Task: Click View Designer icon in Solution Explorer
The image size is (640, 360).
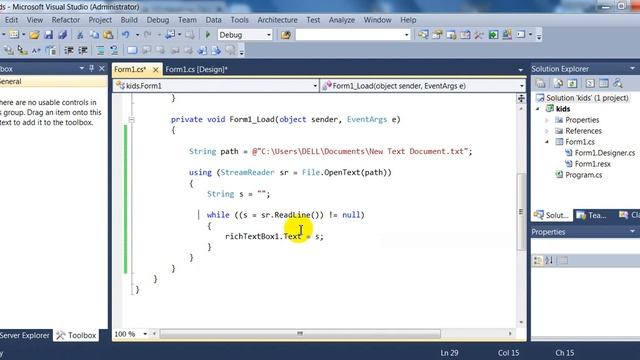Action: (604, 83)
